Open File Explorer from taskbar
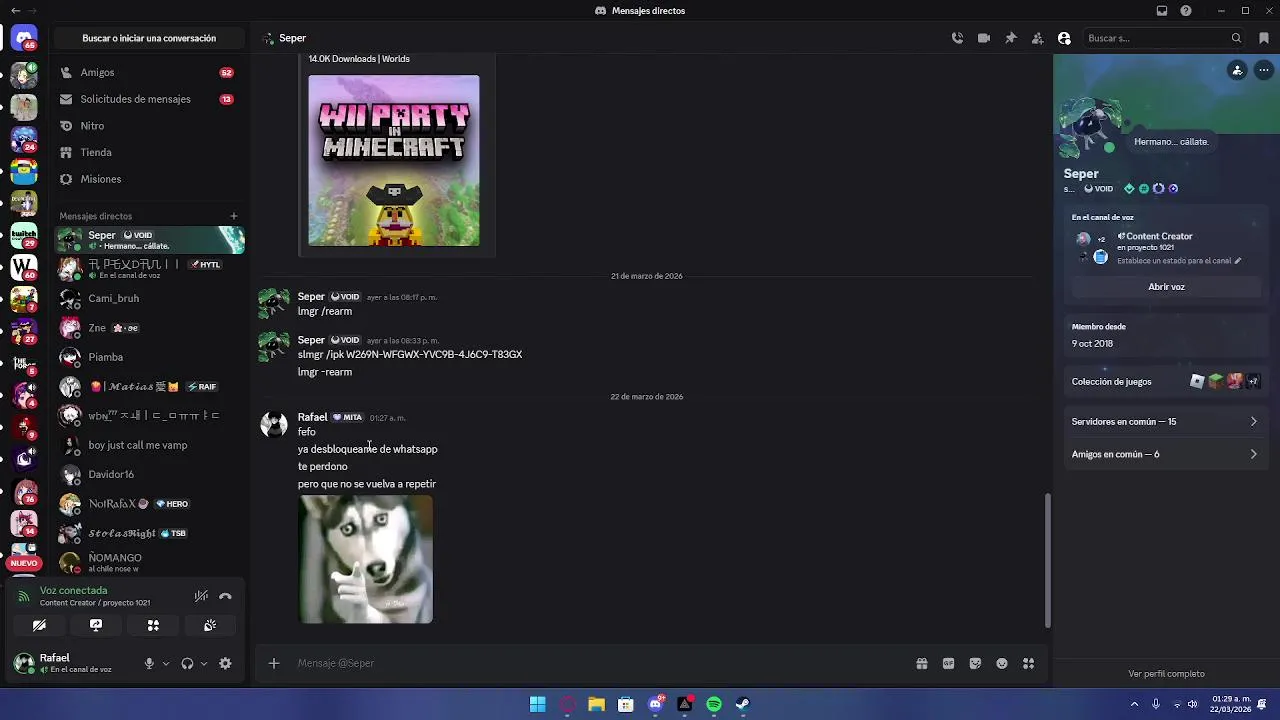This screenshot has width=1280, height=720. (597, 704)
